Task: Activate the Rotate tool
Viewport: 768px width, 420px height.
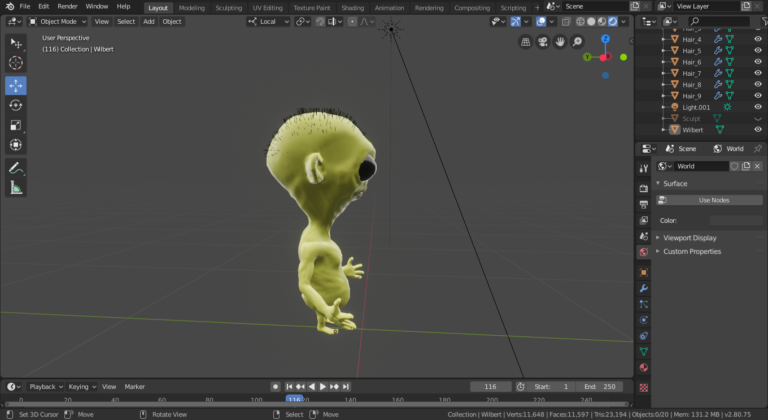Action: tap(16, 105)
